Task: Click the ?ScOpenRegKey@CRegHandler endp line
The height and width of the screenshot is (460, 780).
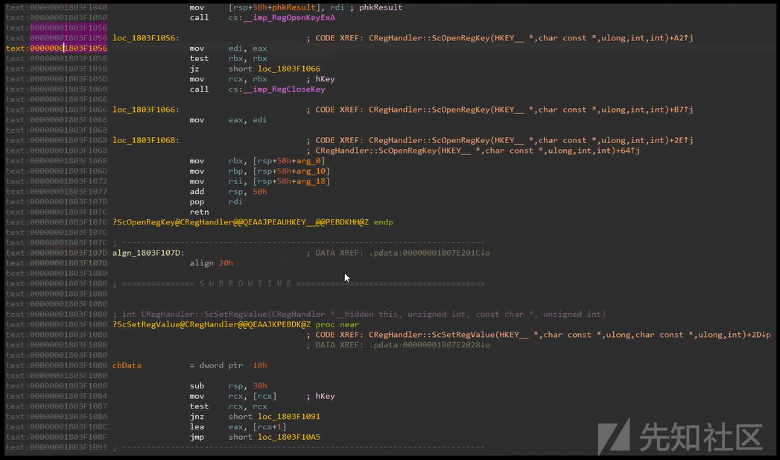Action: pos(253,222)
